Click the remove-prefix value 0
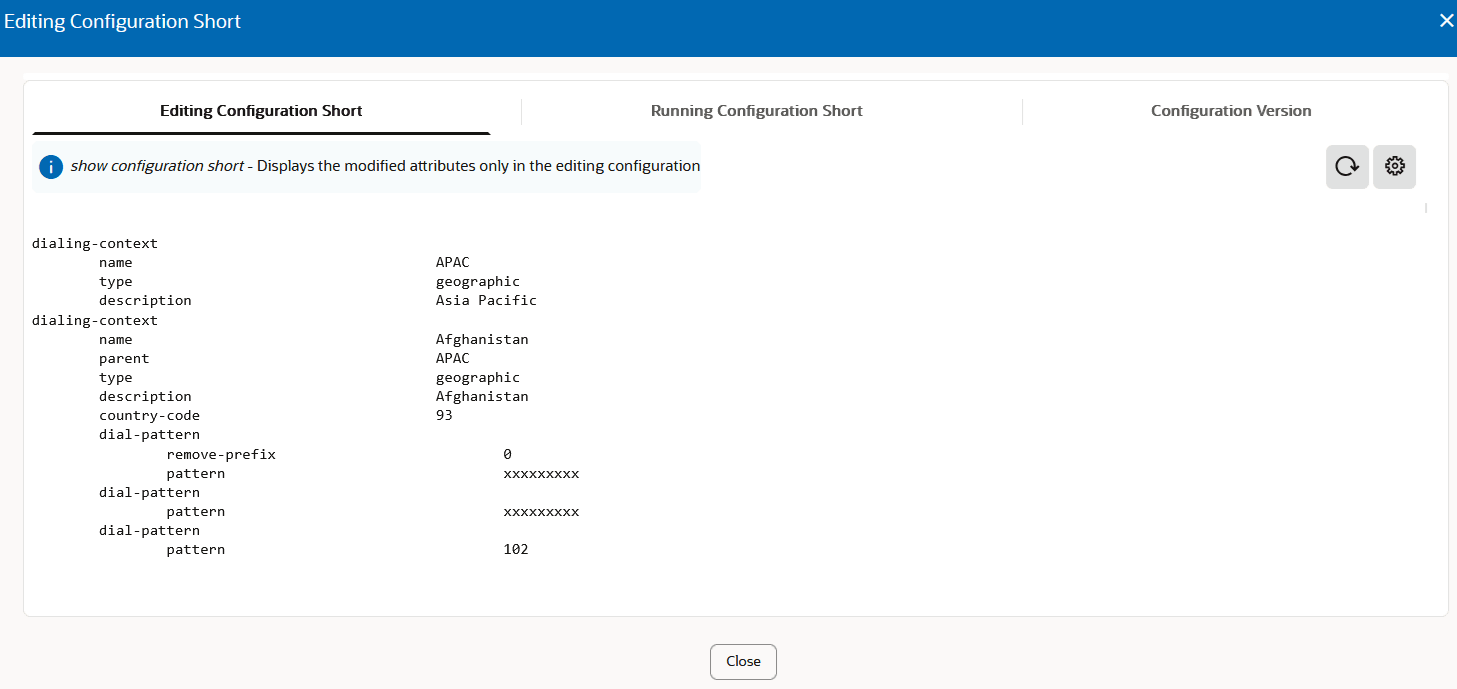Screen dimensions: 1457x689 pyautogui.click(x=508, y=454)
